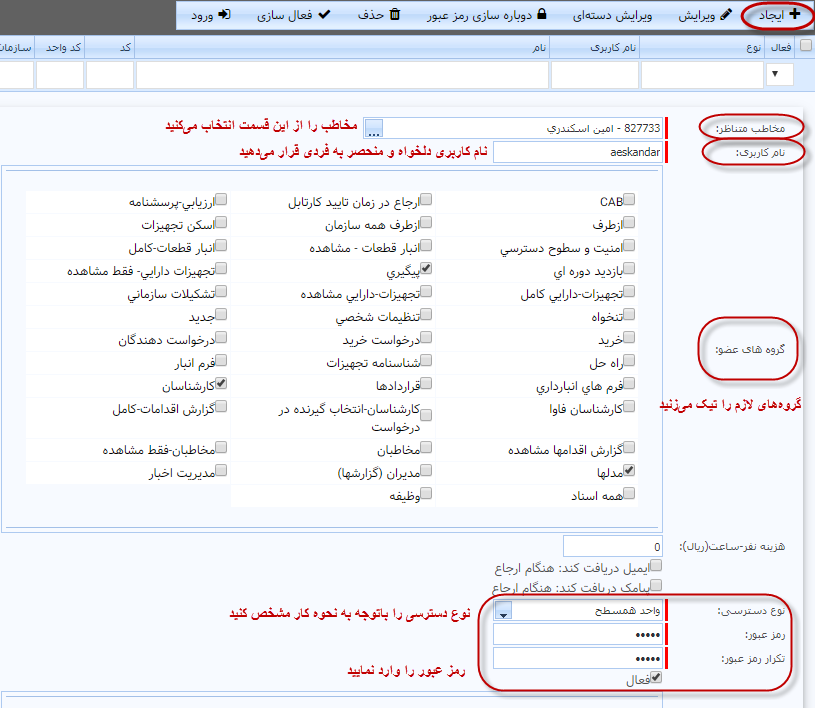This screenshot has width=815, height=708.
Task: Click the حذف (delete) trash icon
Action: 394,15
